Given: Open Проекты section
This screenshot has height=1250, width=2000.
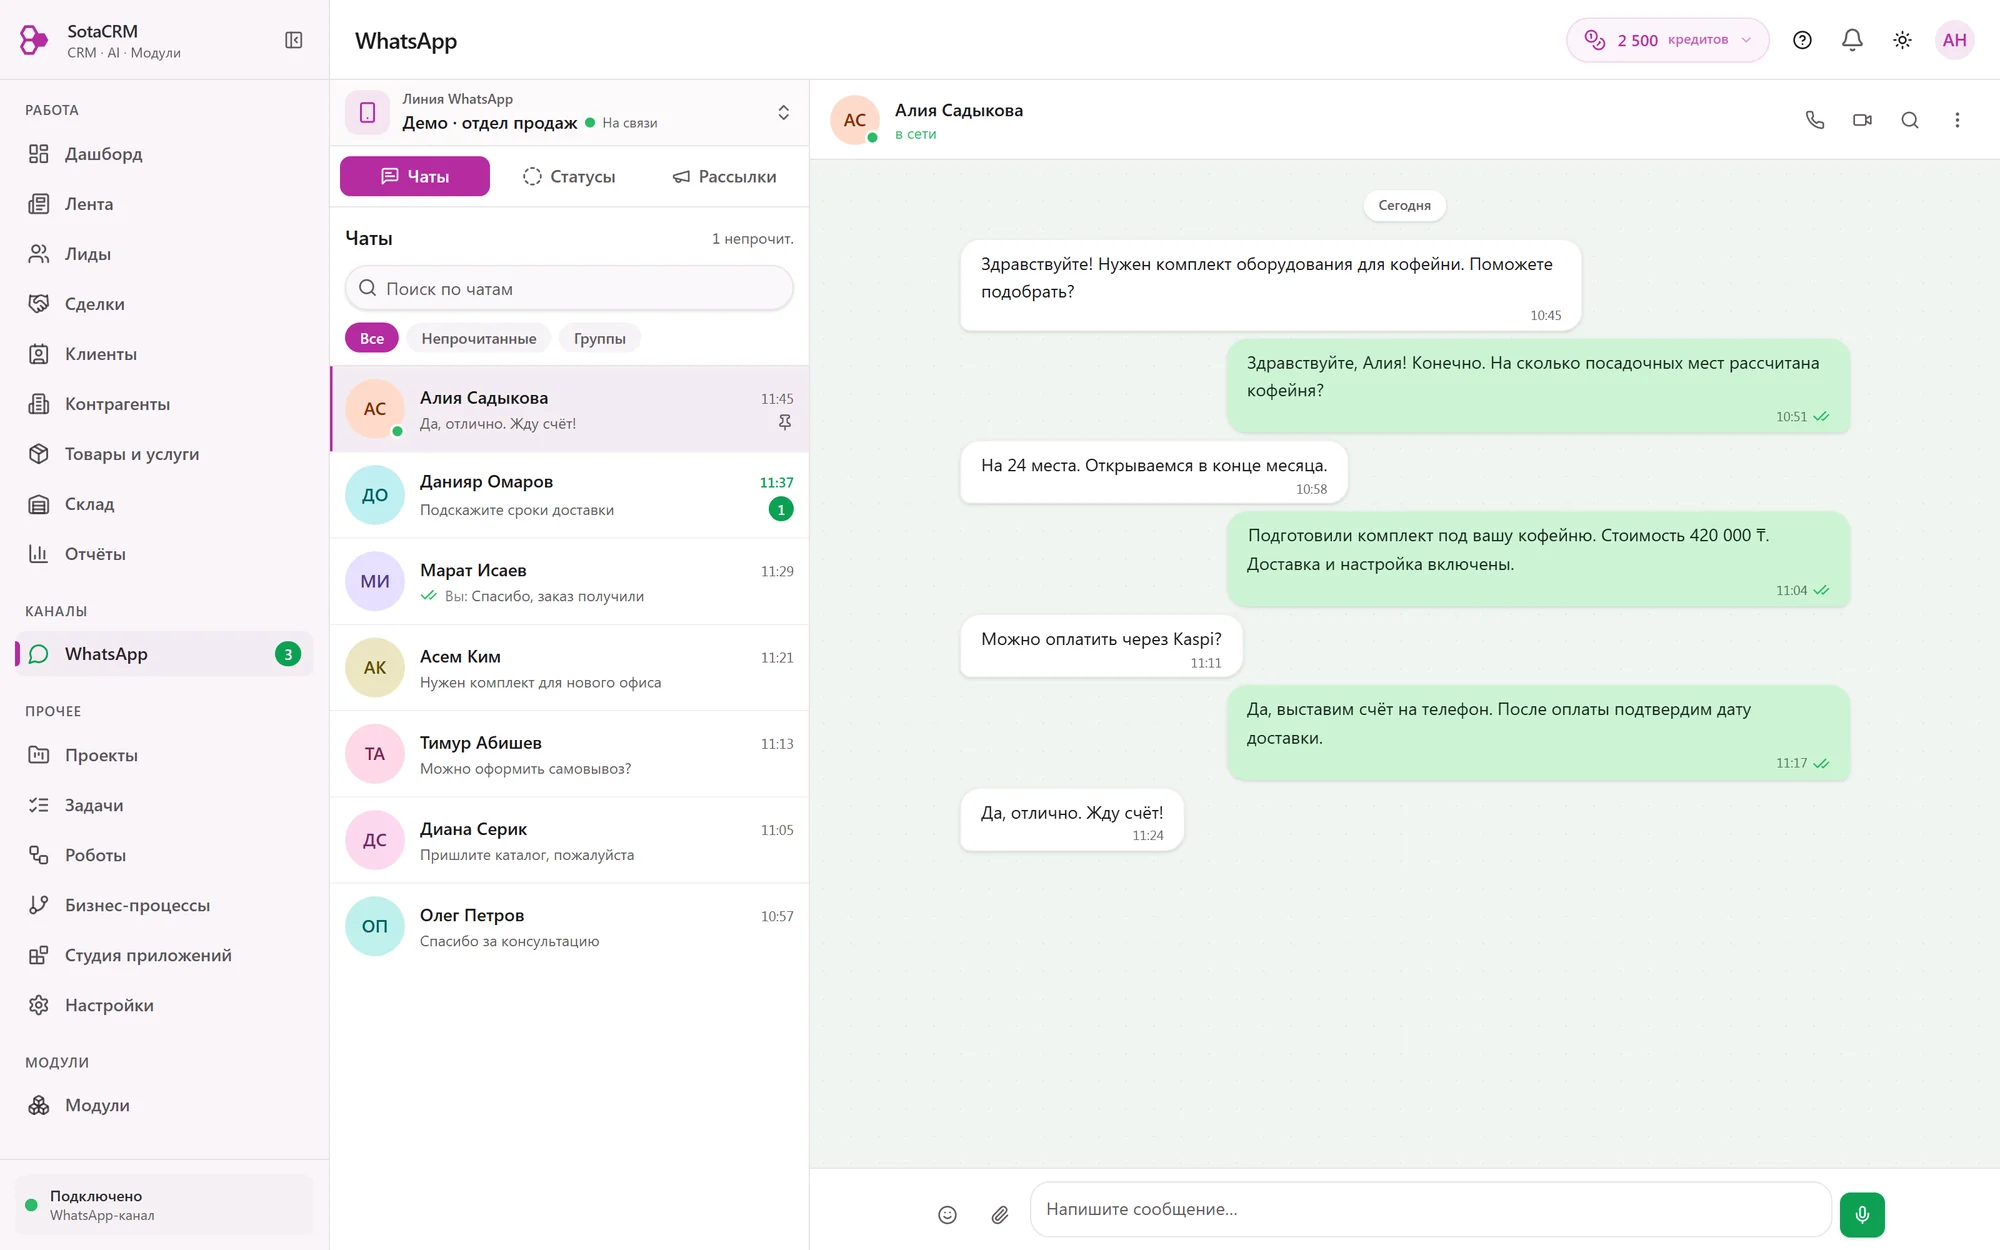Looking at the screenshot, I should point(164,755).
